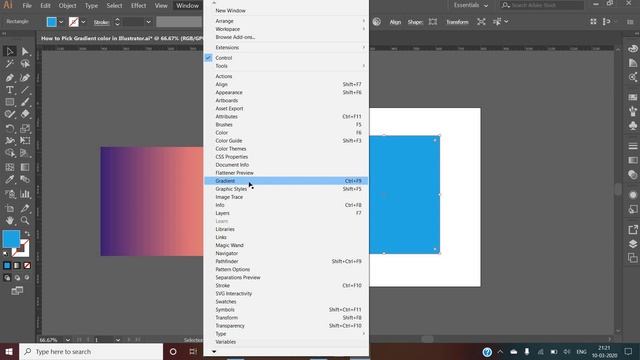Open the Workspace submenu

coord(286,29)
